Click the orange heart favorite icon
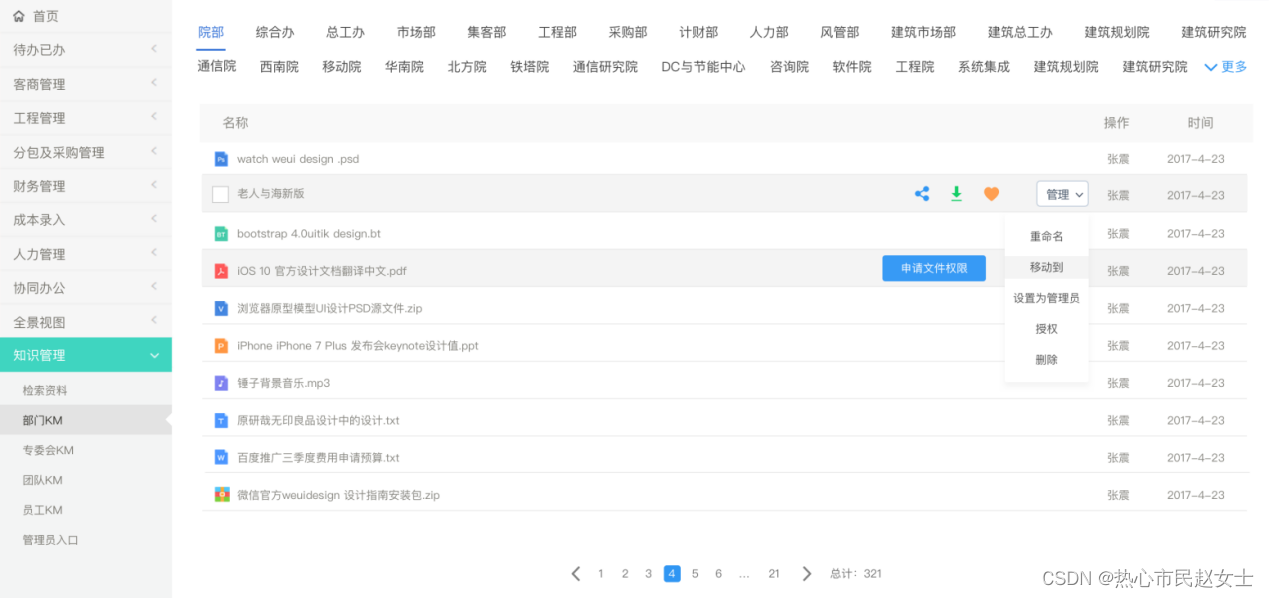 coord(991,194)
